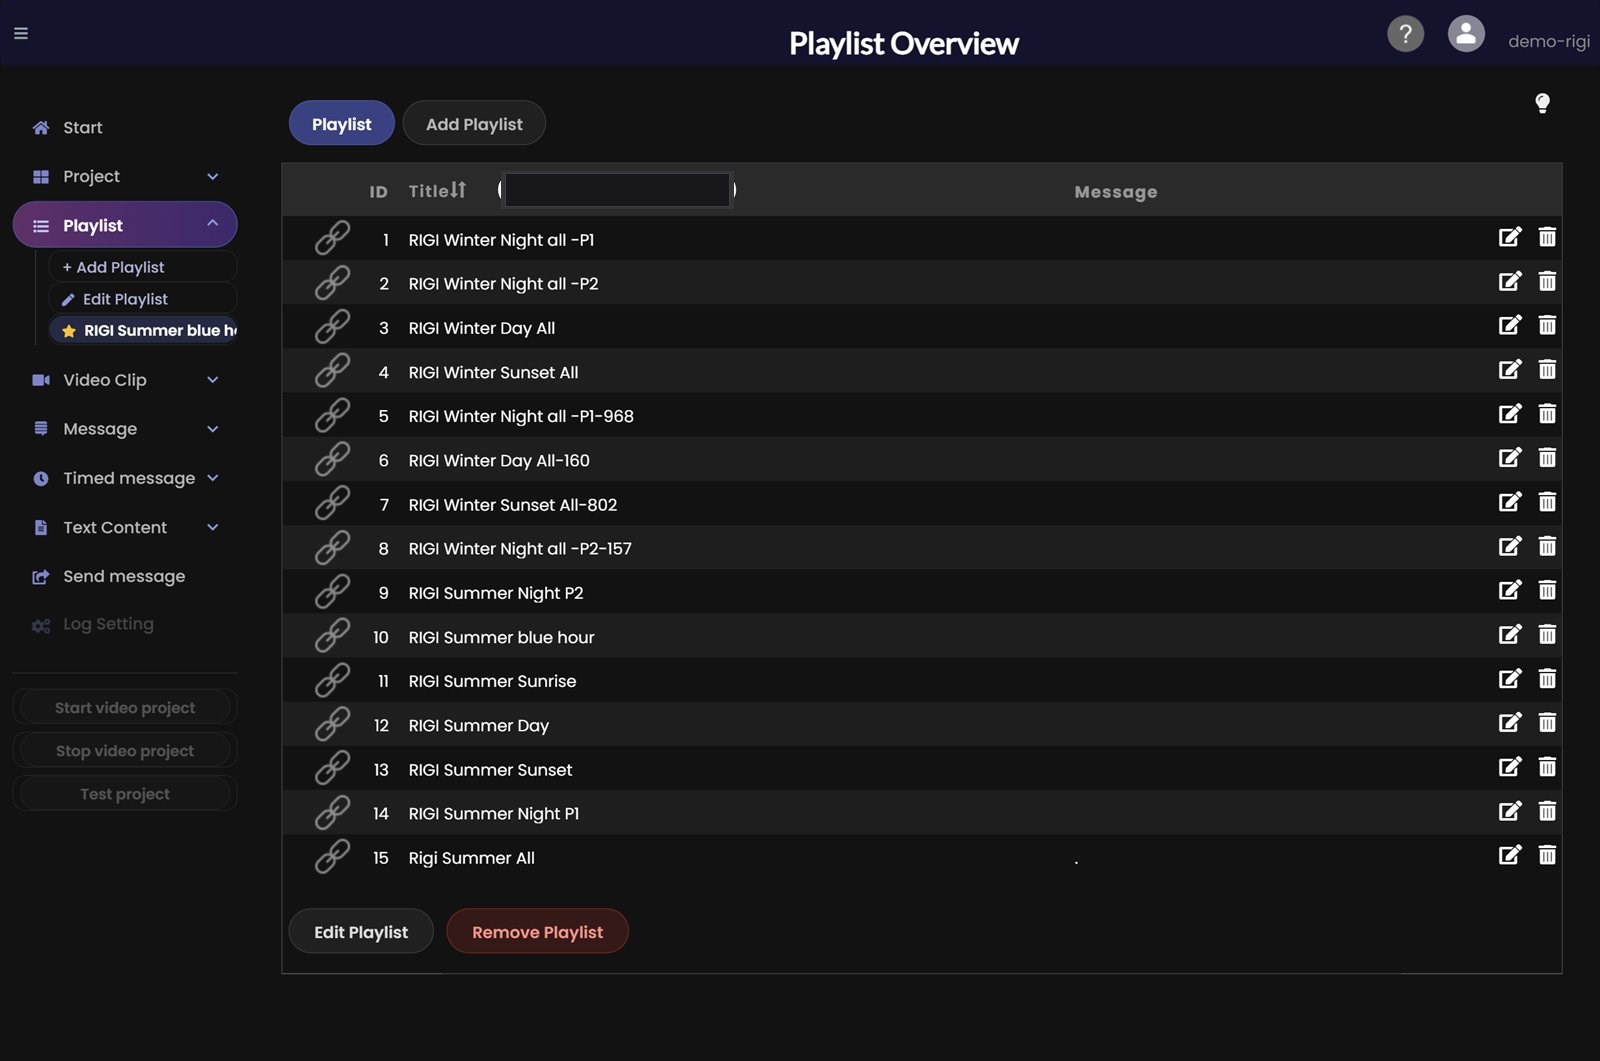Click the Start video project button
The image size is (1600, 1061).
(x=125, y=707)
